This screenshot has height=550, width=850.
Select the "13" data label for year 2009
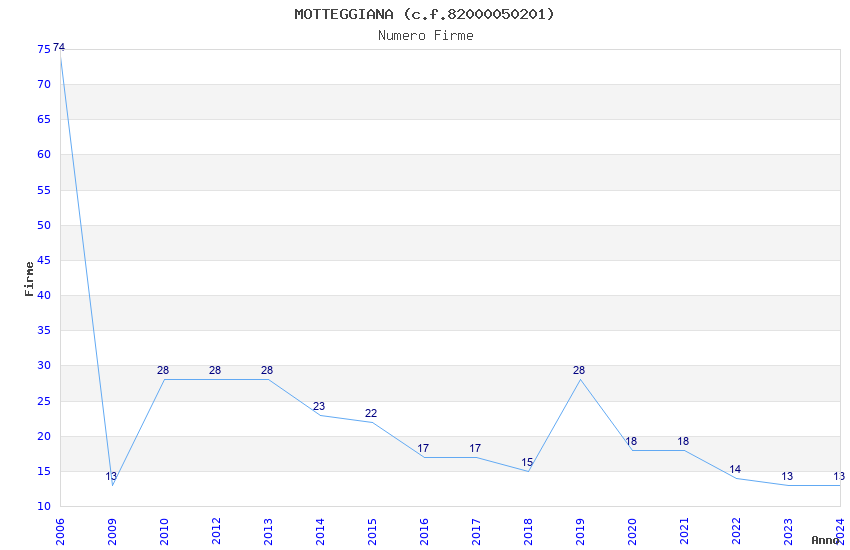click(111, 477)
